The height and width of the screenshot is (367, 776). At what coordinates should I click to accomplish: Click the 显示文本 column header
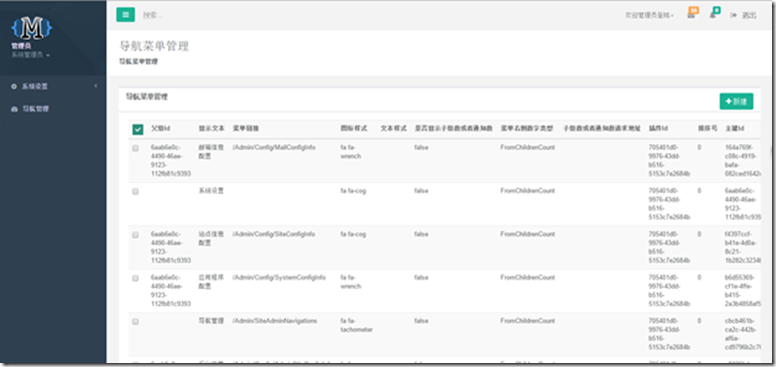(211, 128)
